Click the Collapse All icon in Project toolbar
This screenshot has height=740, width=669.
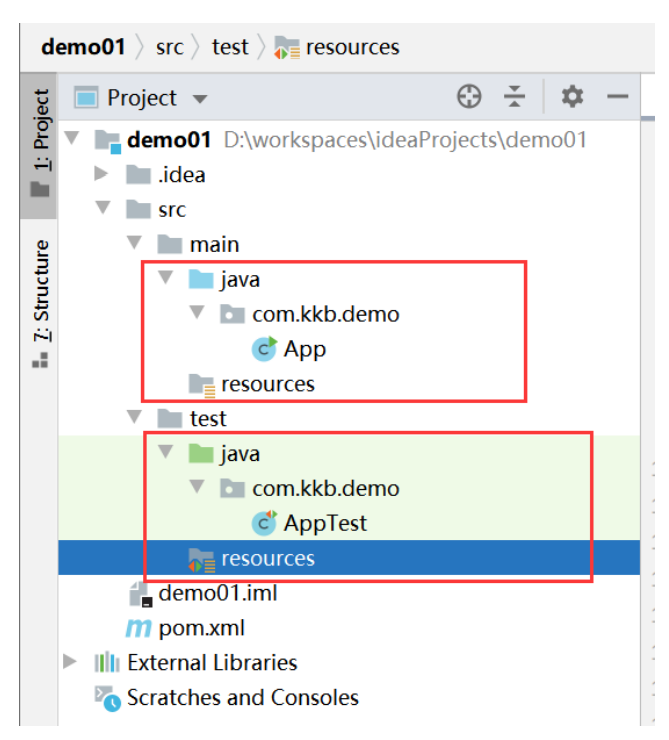click(514, 97)
